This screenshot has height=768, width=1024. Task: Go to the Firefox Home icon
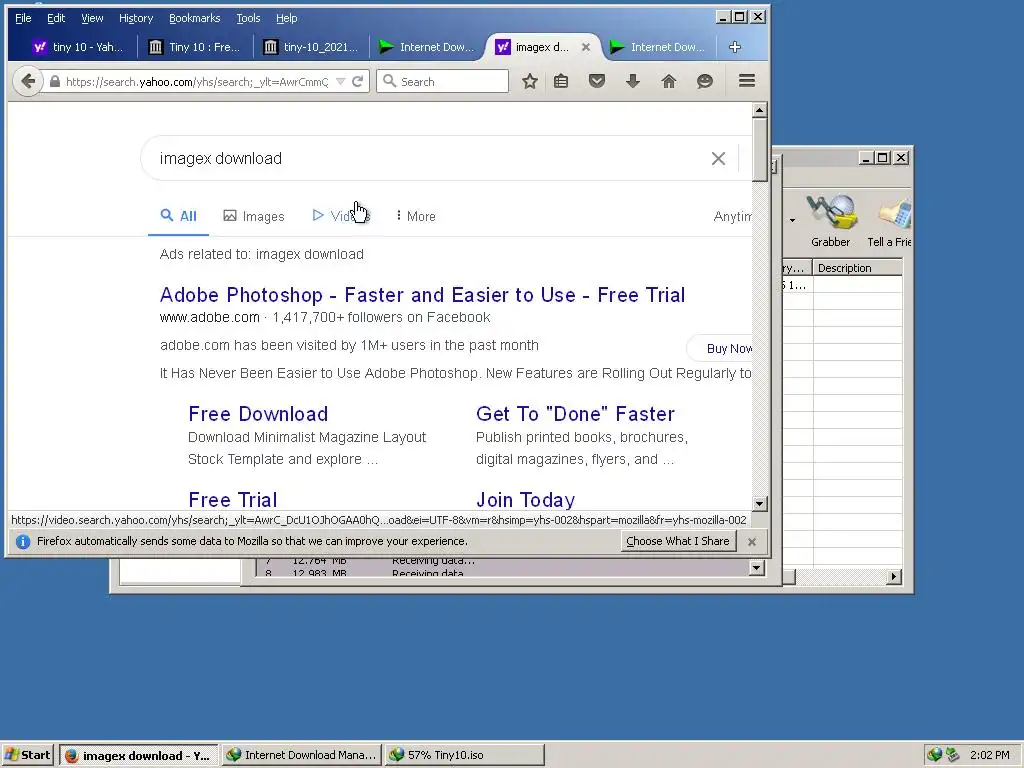(669, 82)
